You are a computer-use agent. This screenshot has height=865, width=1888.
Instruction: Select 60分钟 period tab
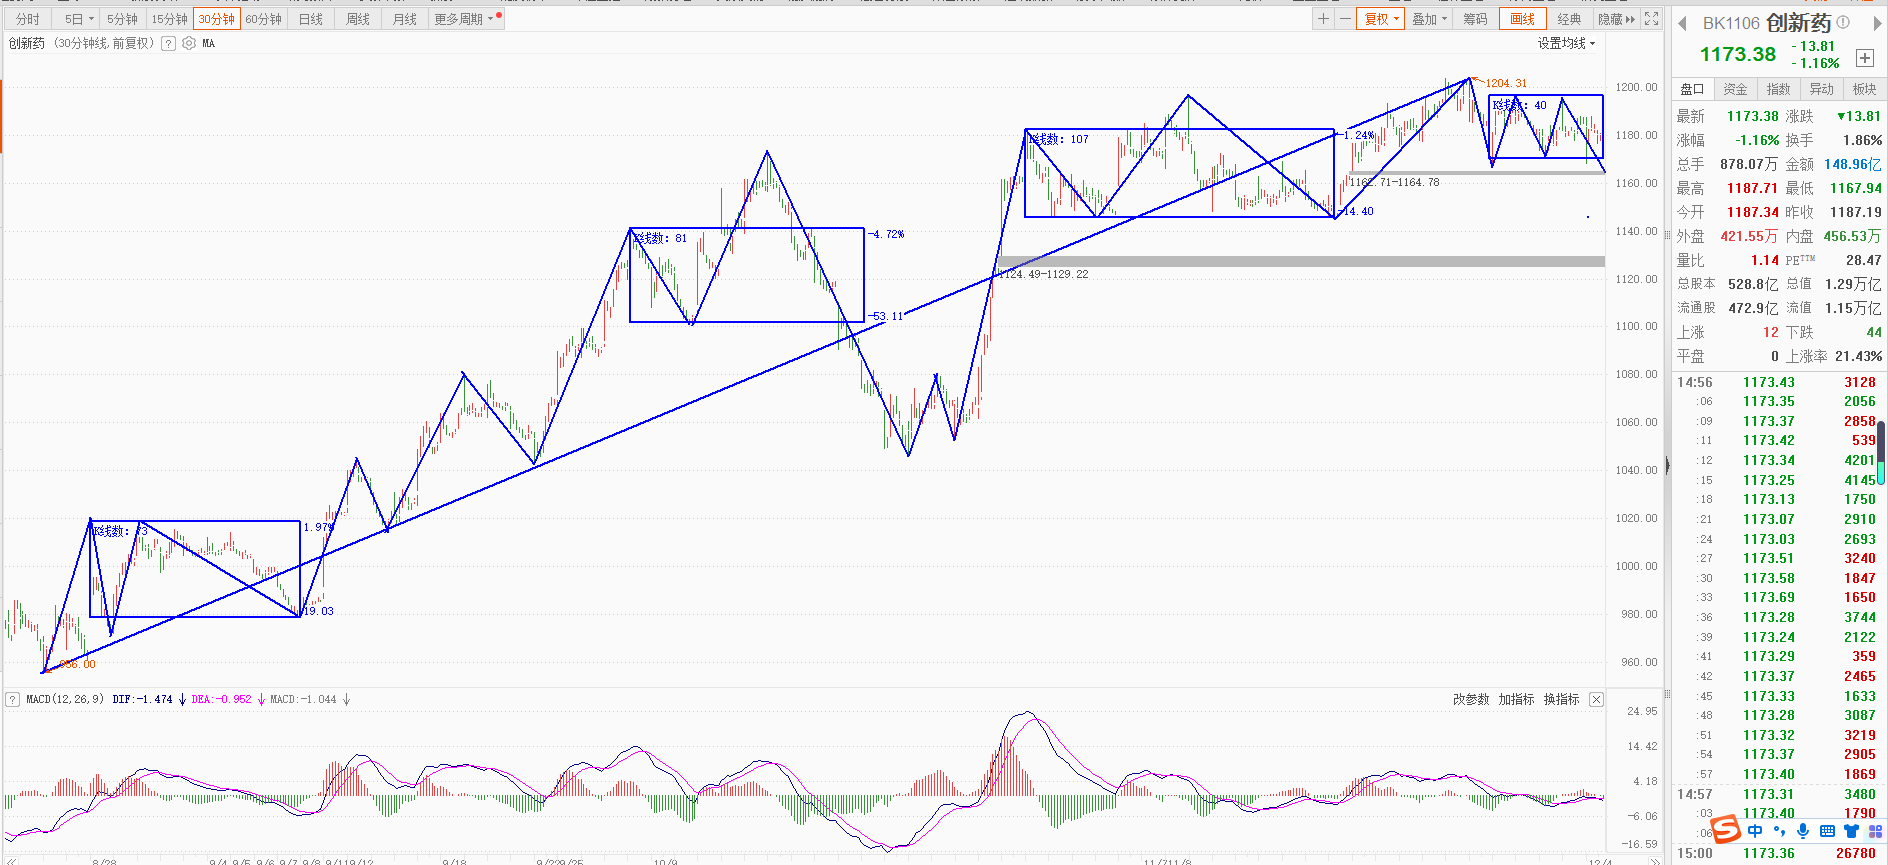[264, 19]
